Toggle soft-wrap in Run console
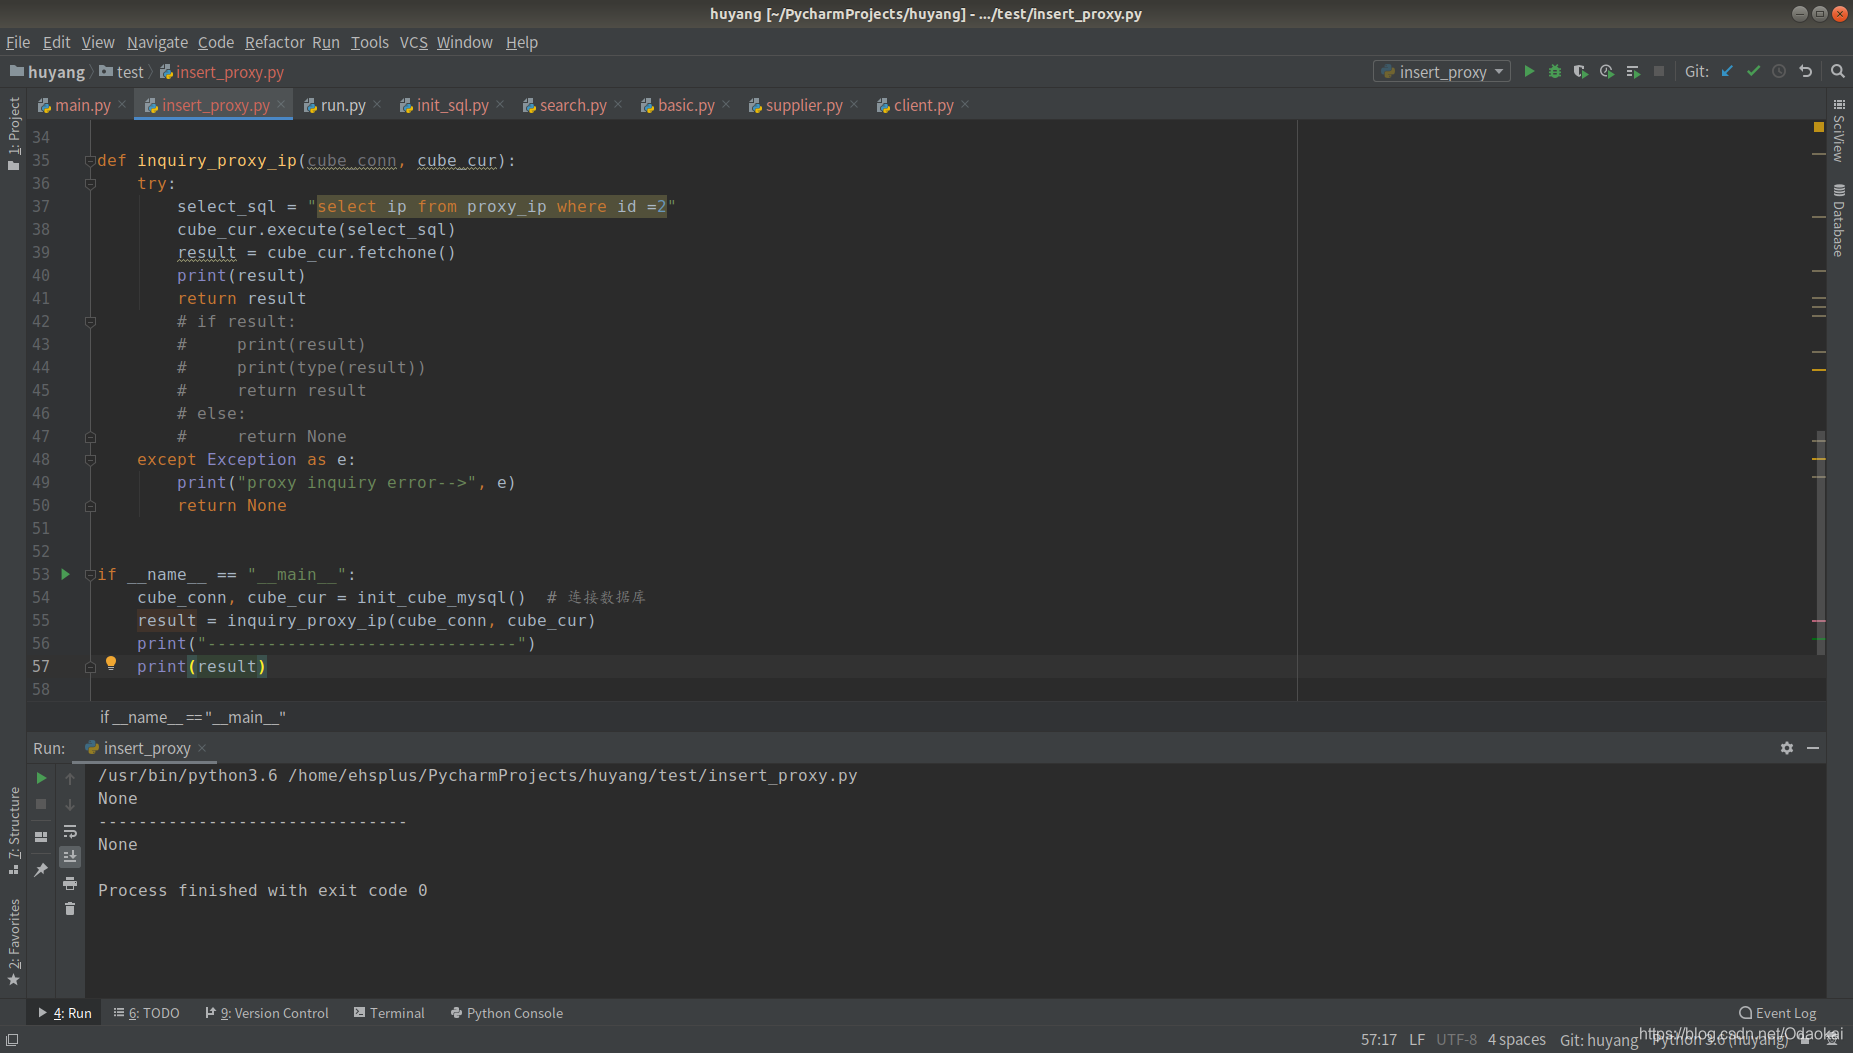The image size is (1853, 1053). (70, 831)
